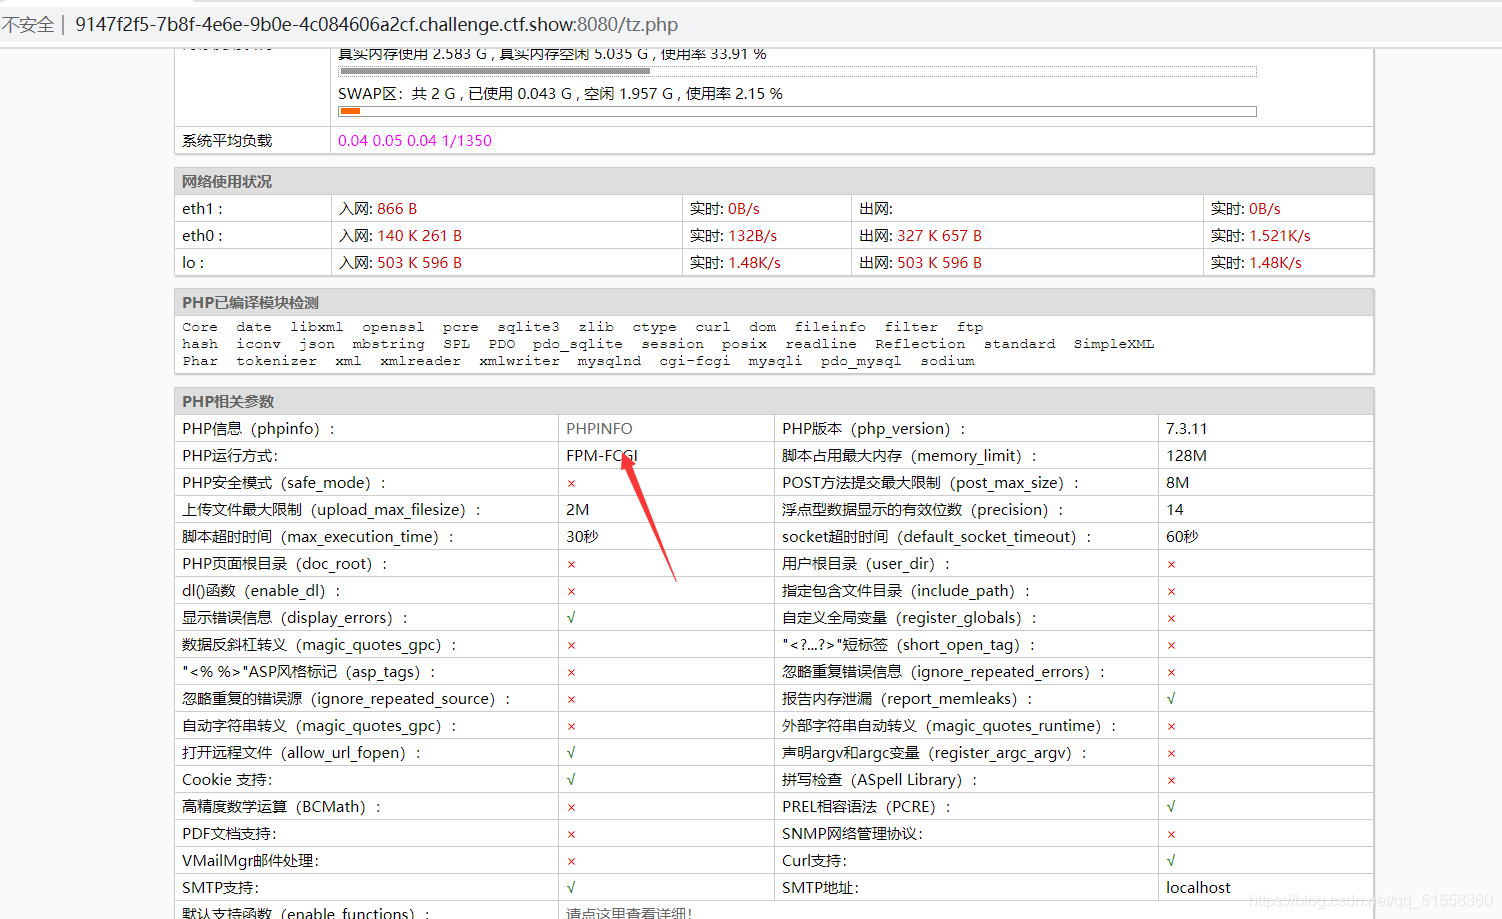This screenshot has width=1502, height=919.
Task: Click memory_limit value 128M
Action: coord(1186,455)
